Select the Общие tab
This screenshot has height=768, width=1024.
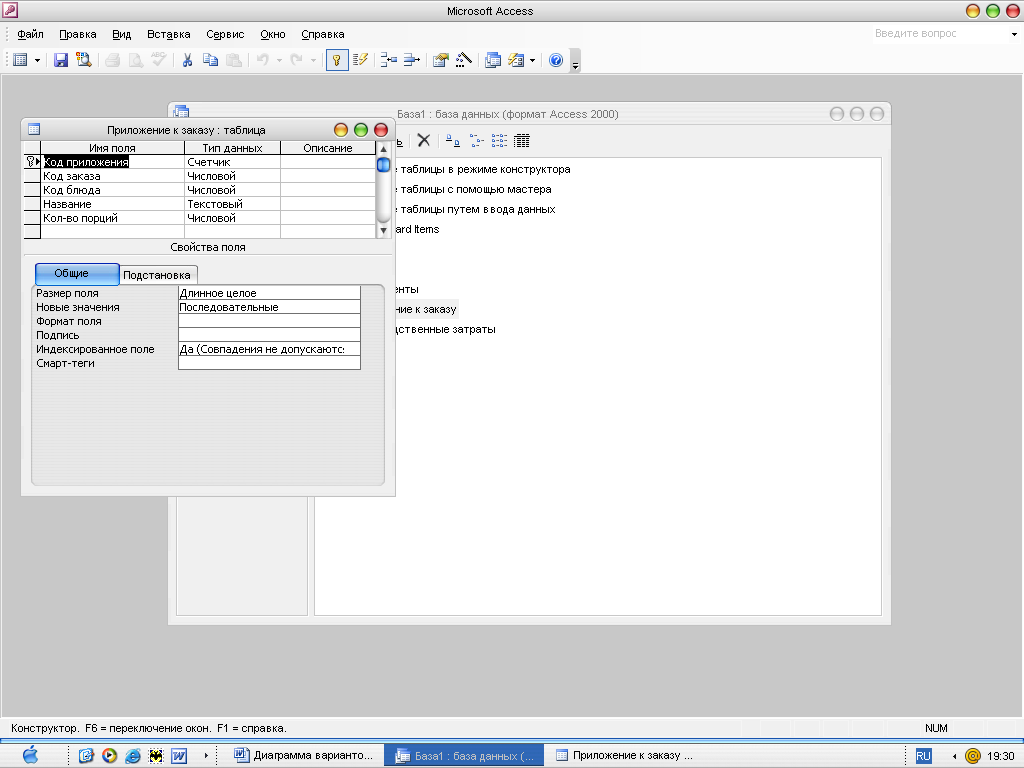point(77,274)
